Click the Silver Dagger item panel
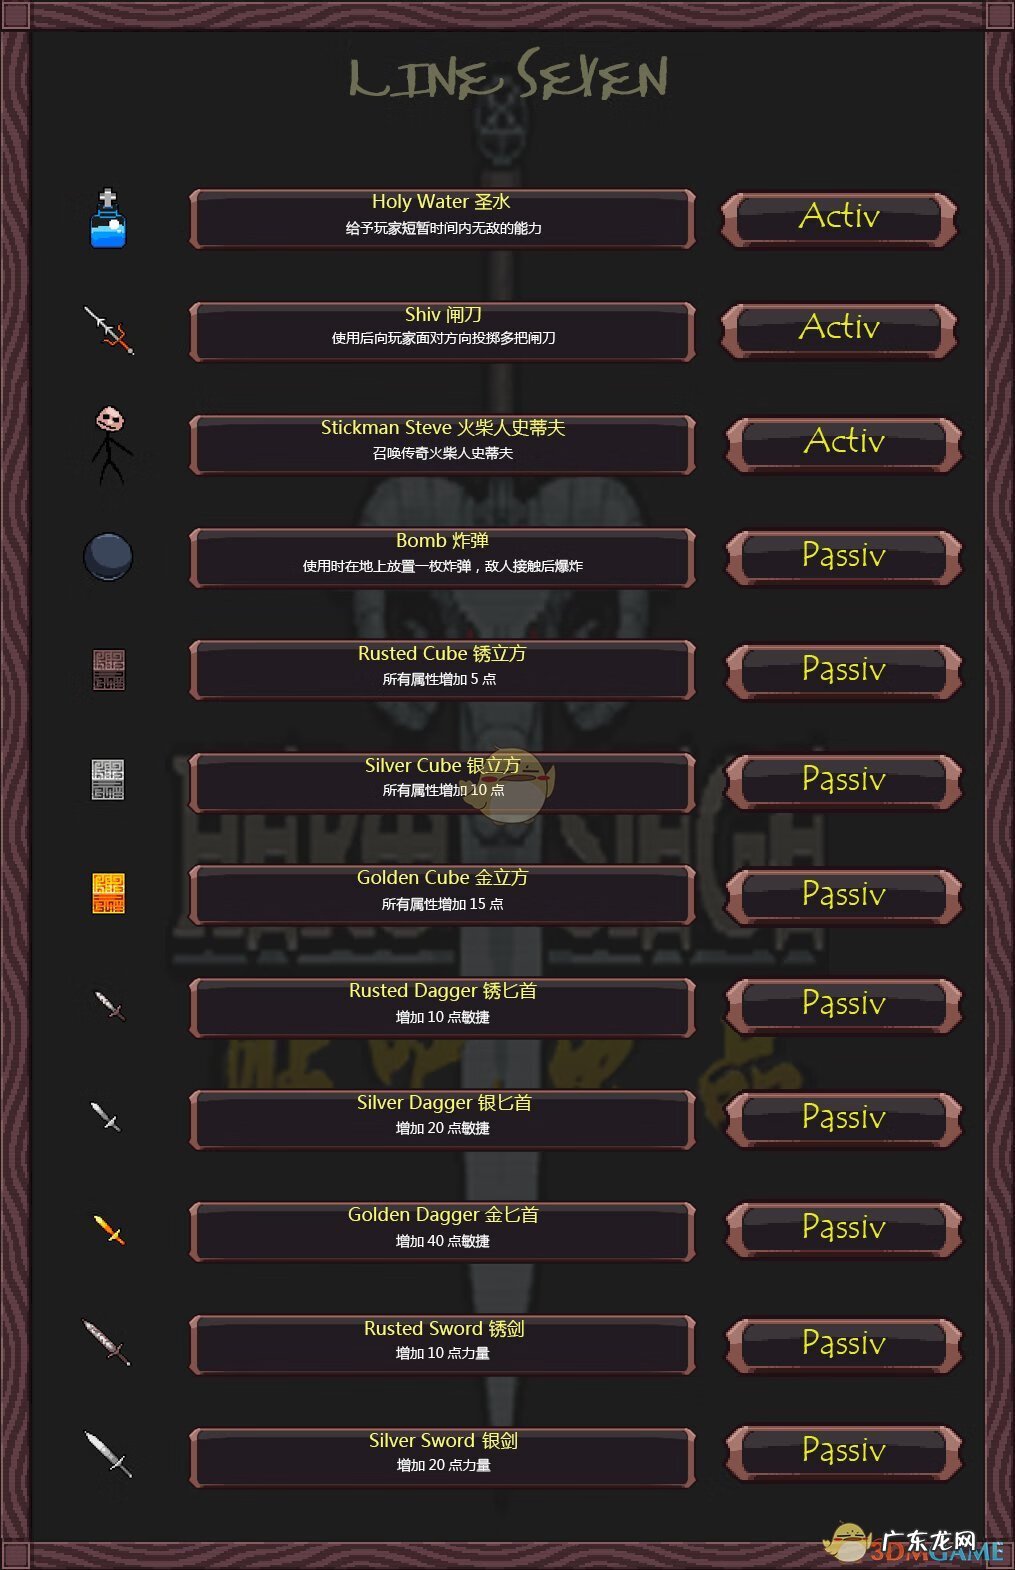Image resolution: width=1015 pixels, height=1570 pixels. (442, 1119)
